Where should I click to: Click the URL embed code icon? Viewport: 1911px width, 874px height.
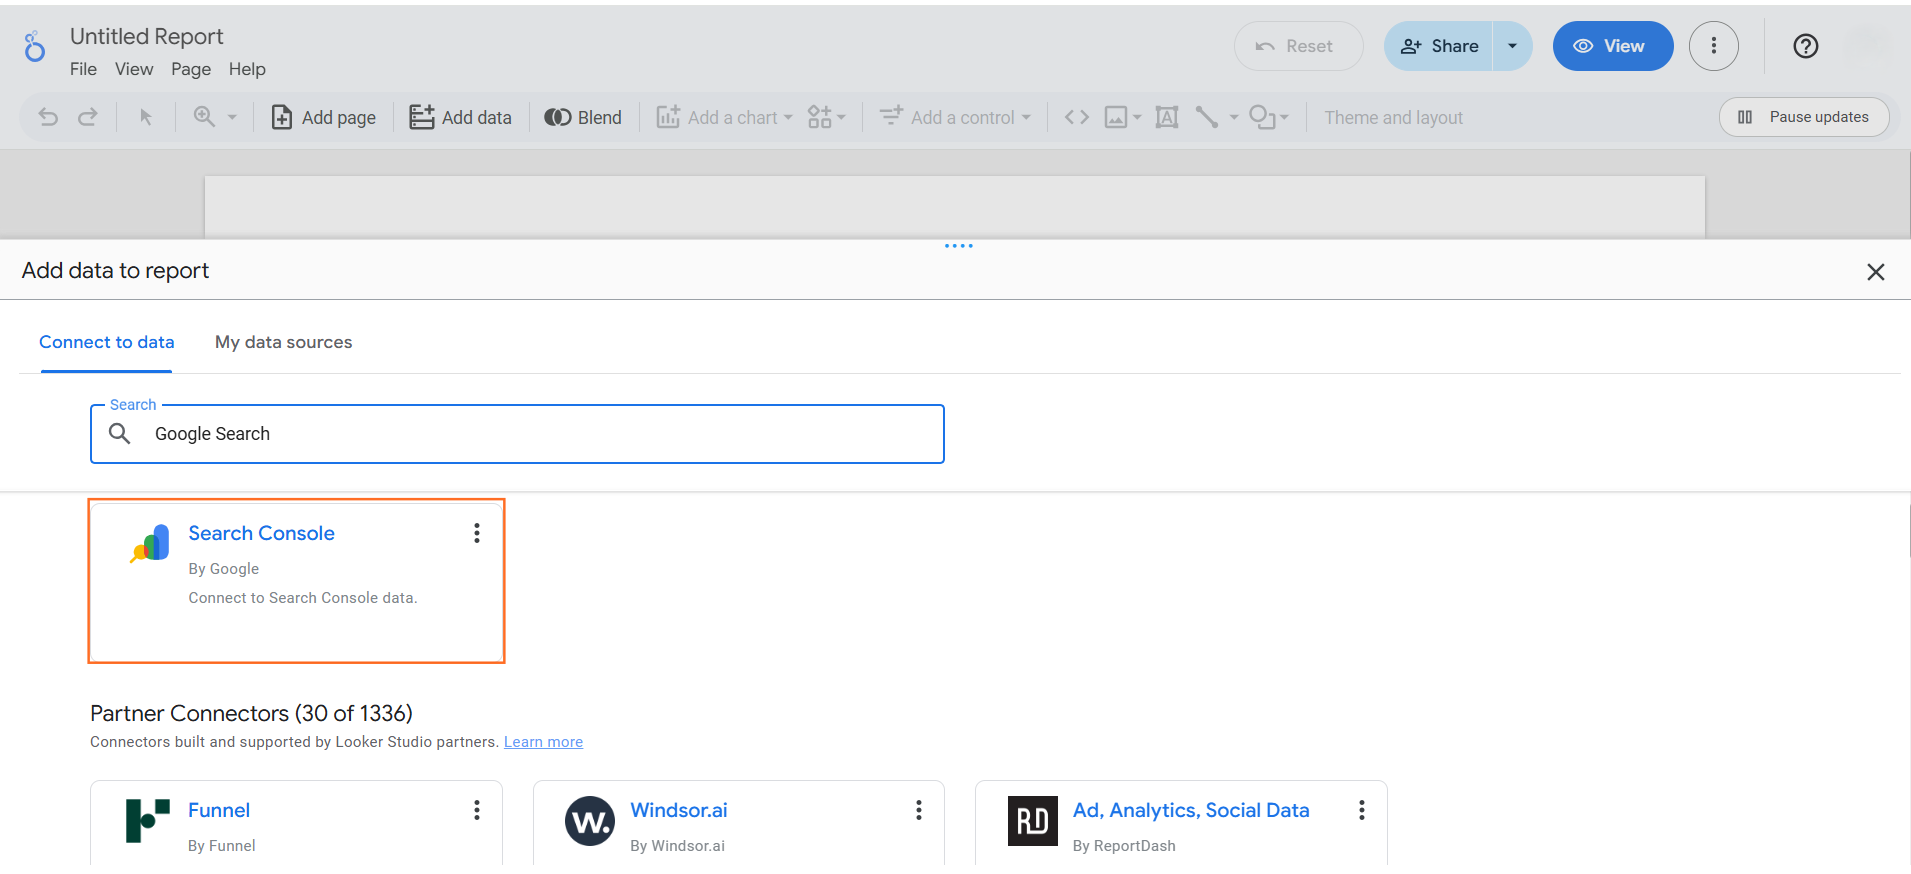click(x=1077, y=117)
